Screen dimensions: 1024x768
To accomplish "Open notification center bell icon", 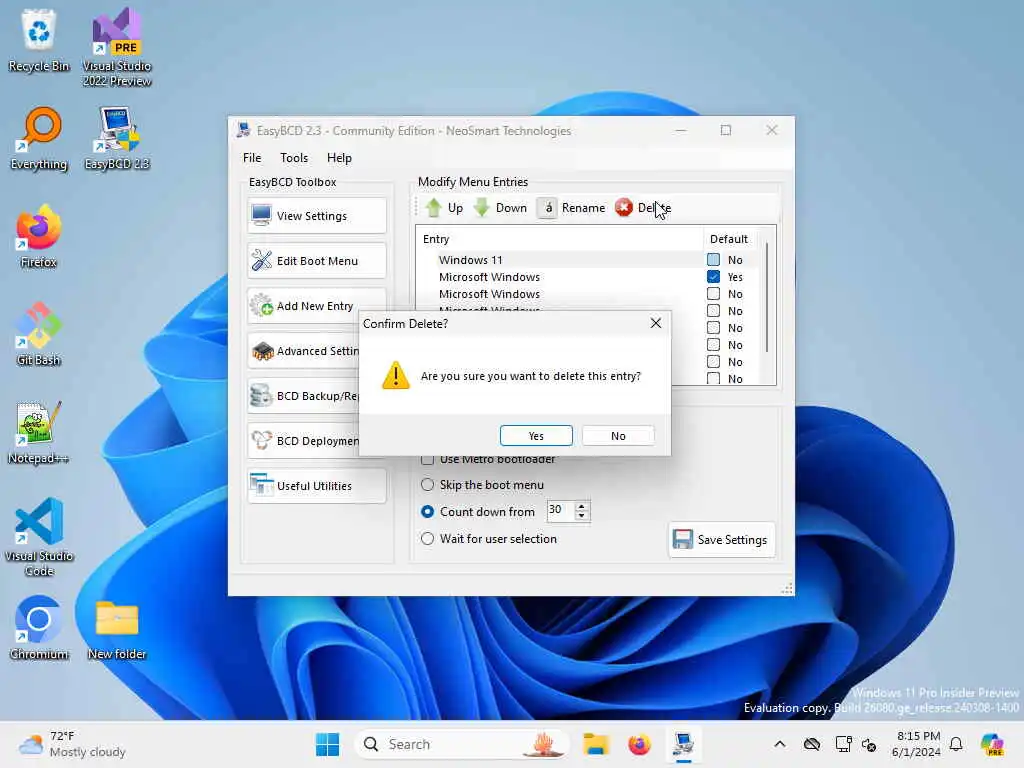I will (956, 744).
